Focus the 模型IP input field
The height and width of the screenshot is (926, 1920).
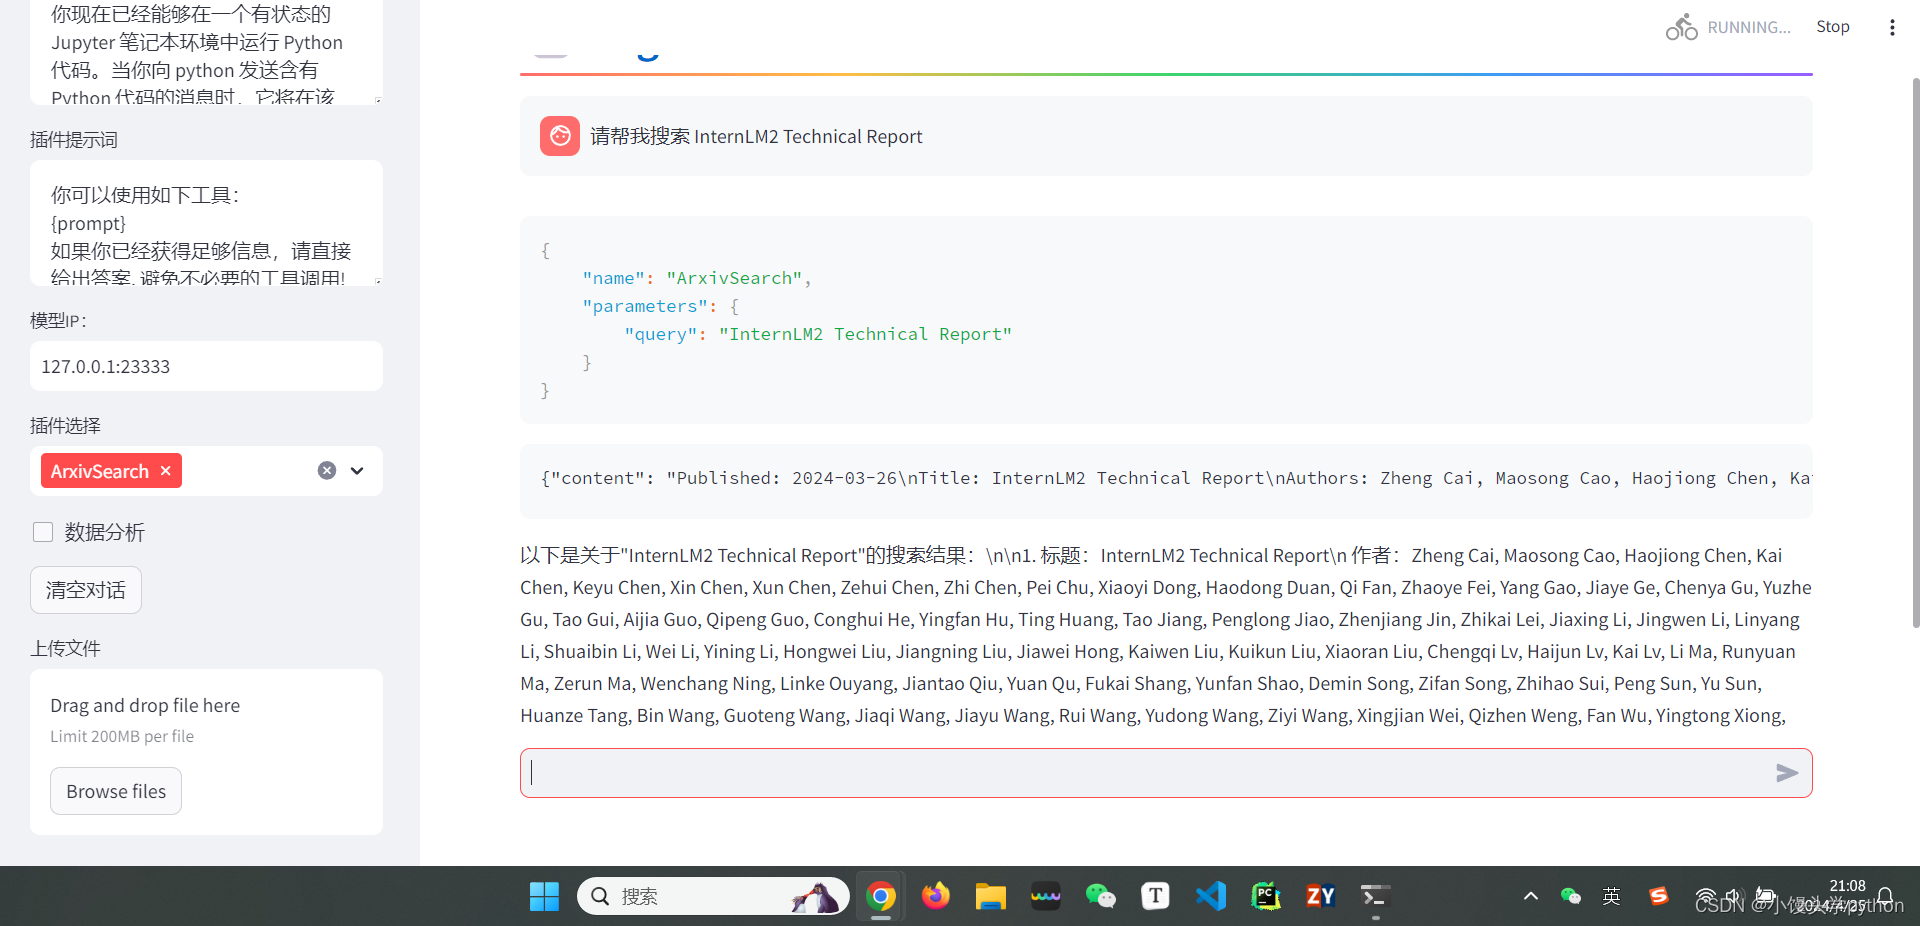pos(206,366)
